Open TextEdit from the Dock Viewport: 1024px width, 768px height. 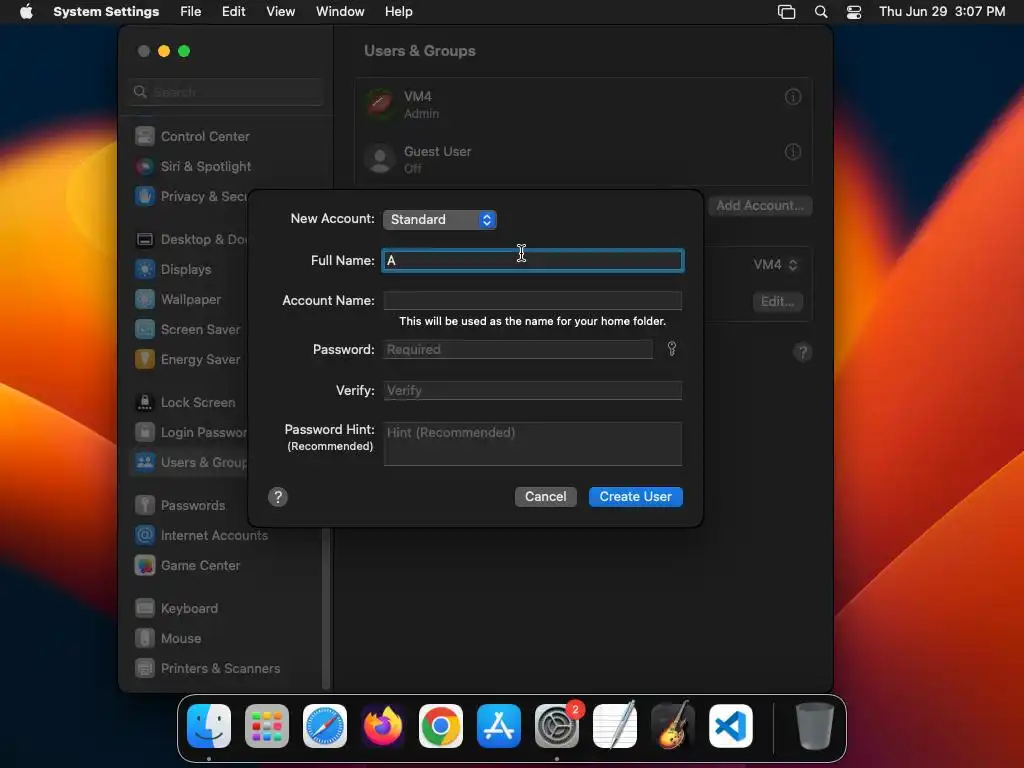pos(615,726)
